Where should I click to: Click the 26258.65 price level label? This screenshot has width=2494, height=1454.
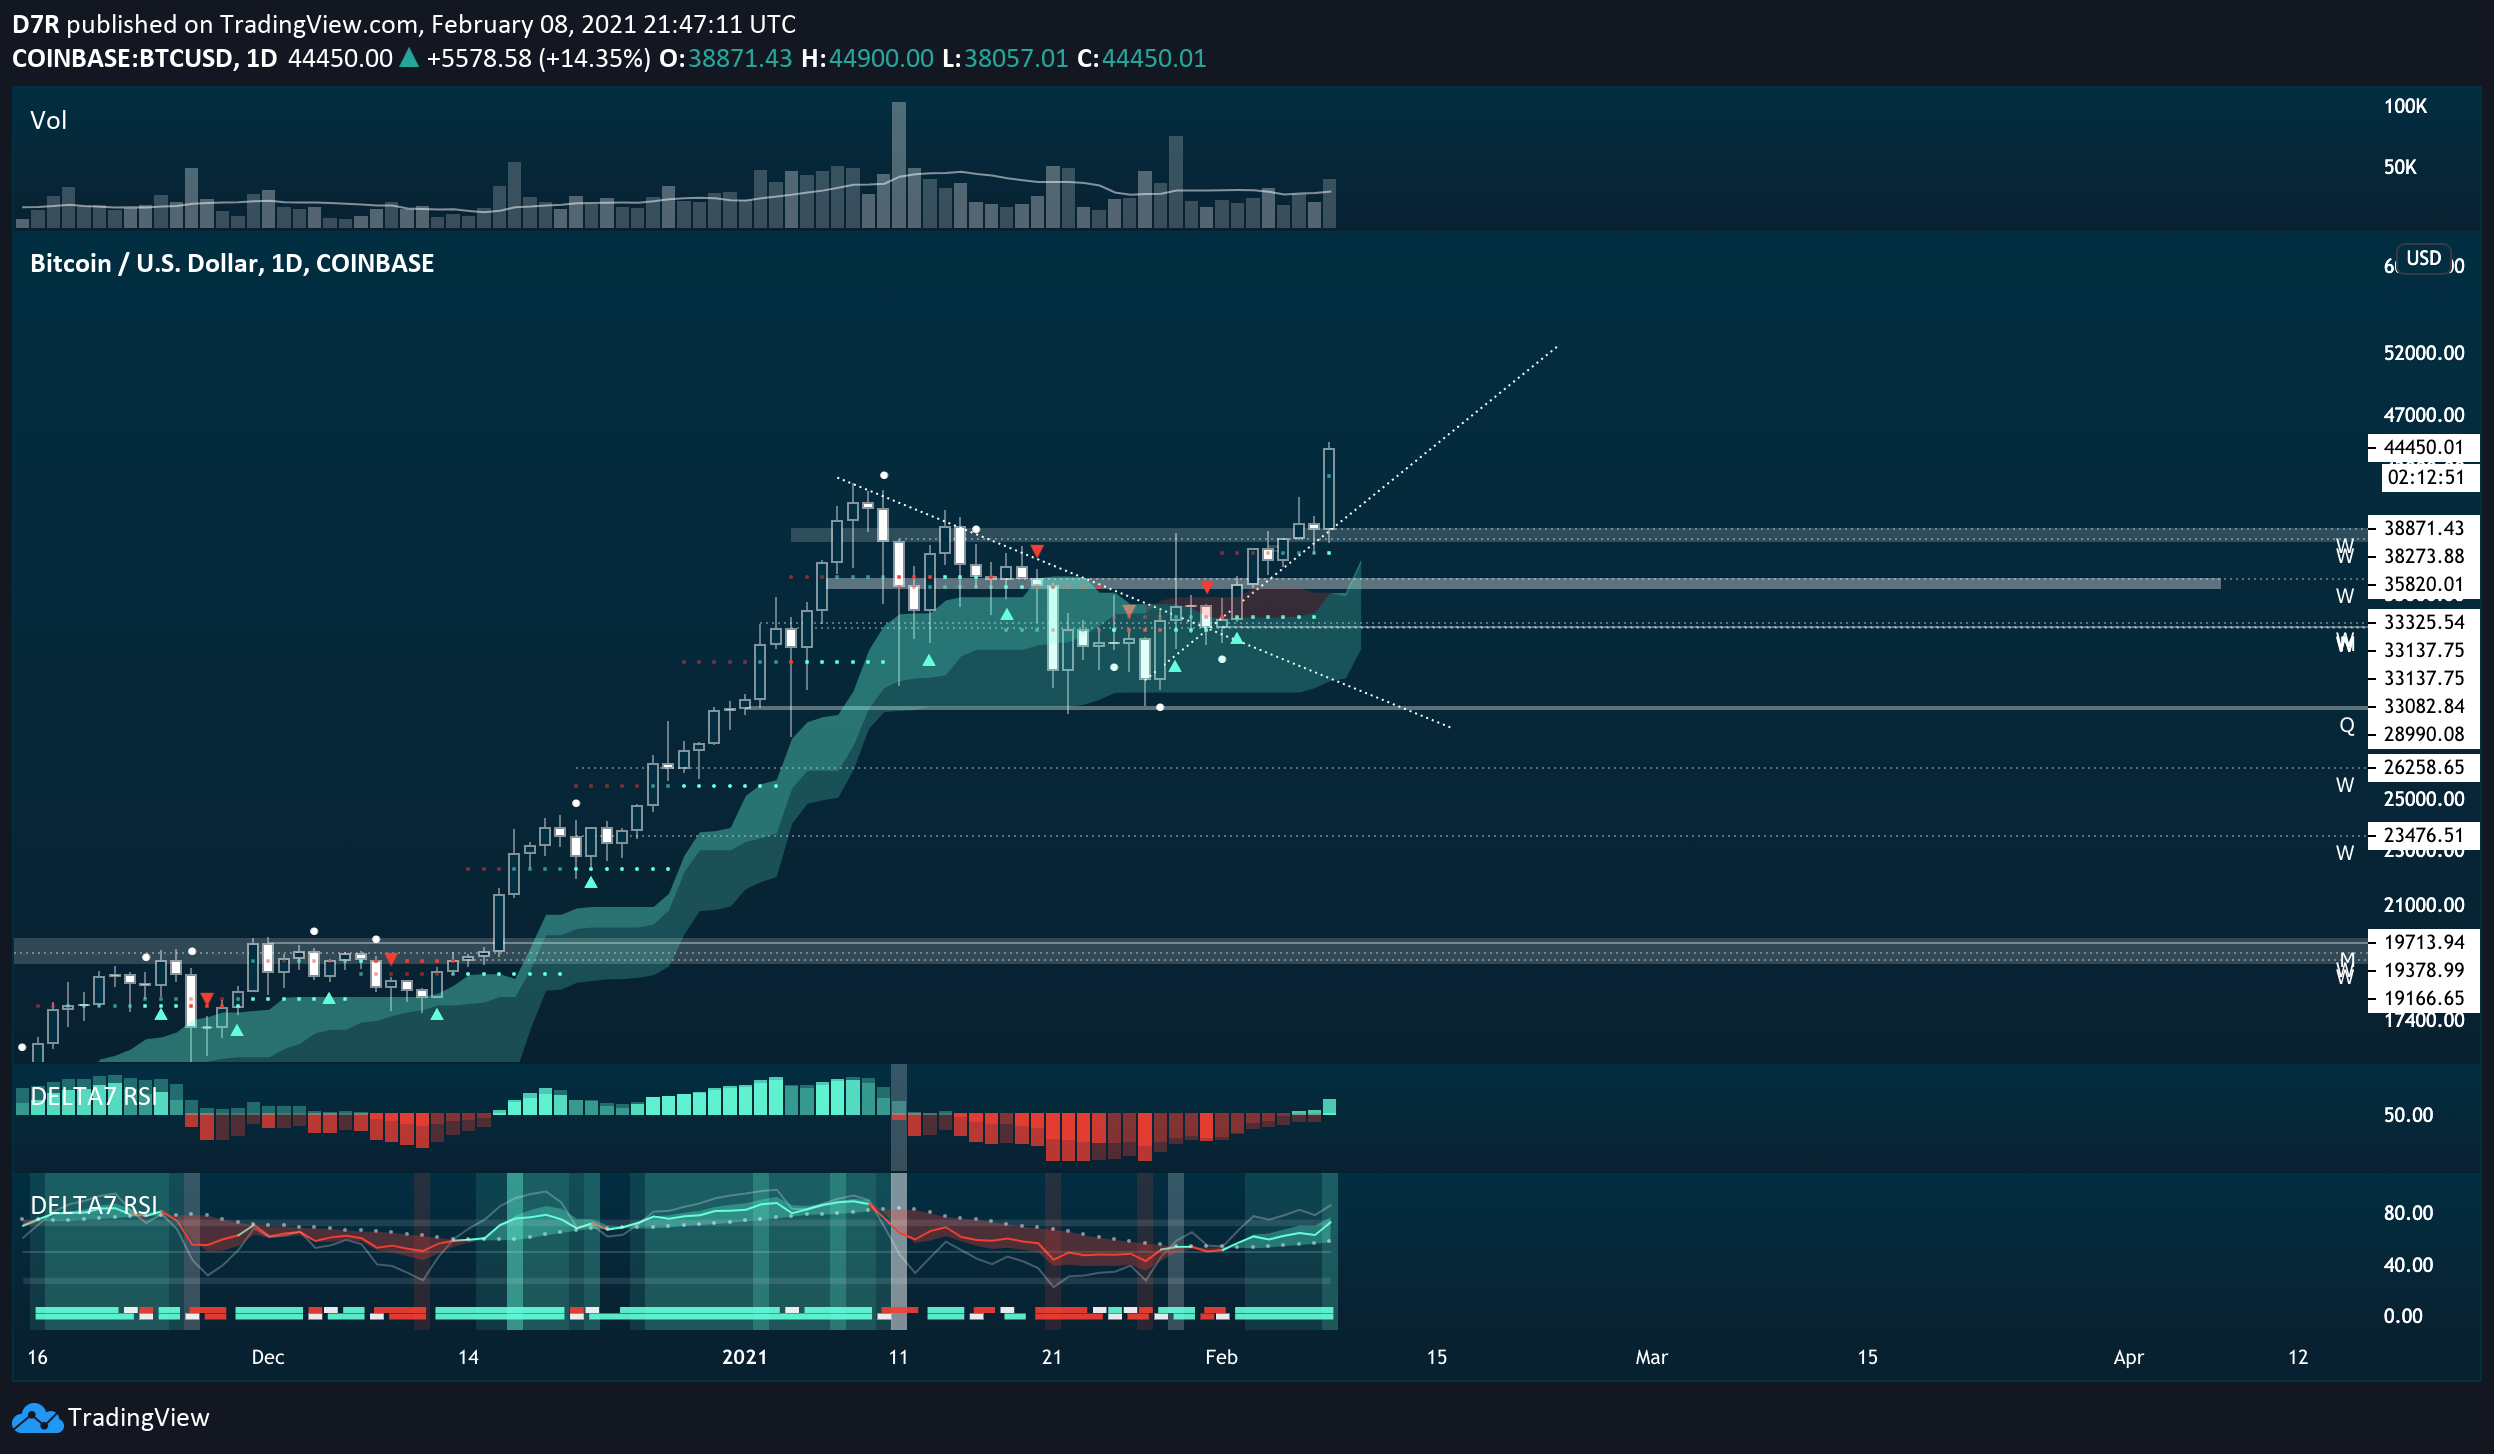click(2423, 767)
